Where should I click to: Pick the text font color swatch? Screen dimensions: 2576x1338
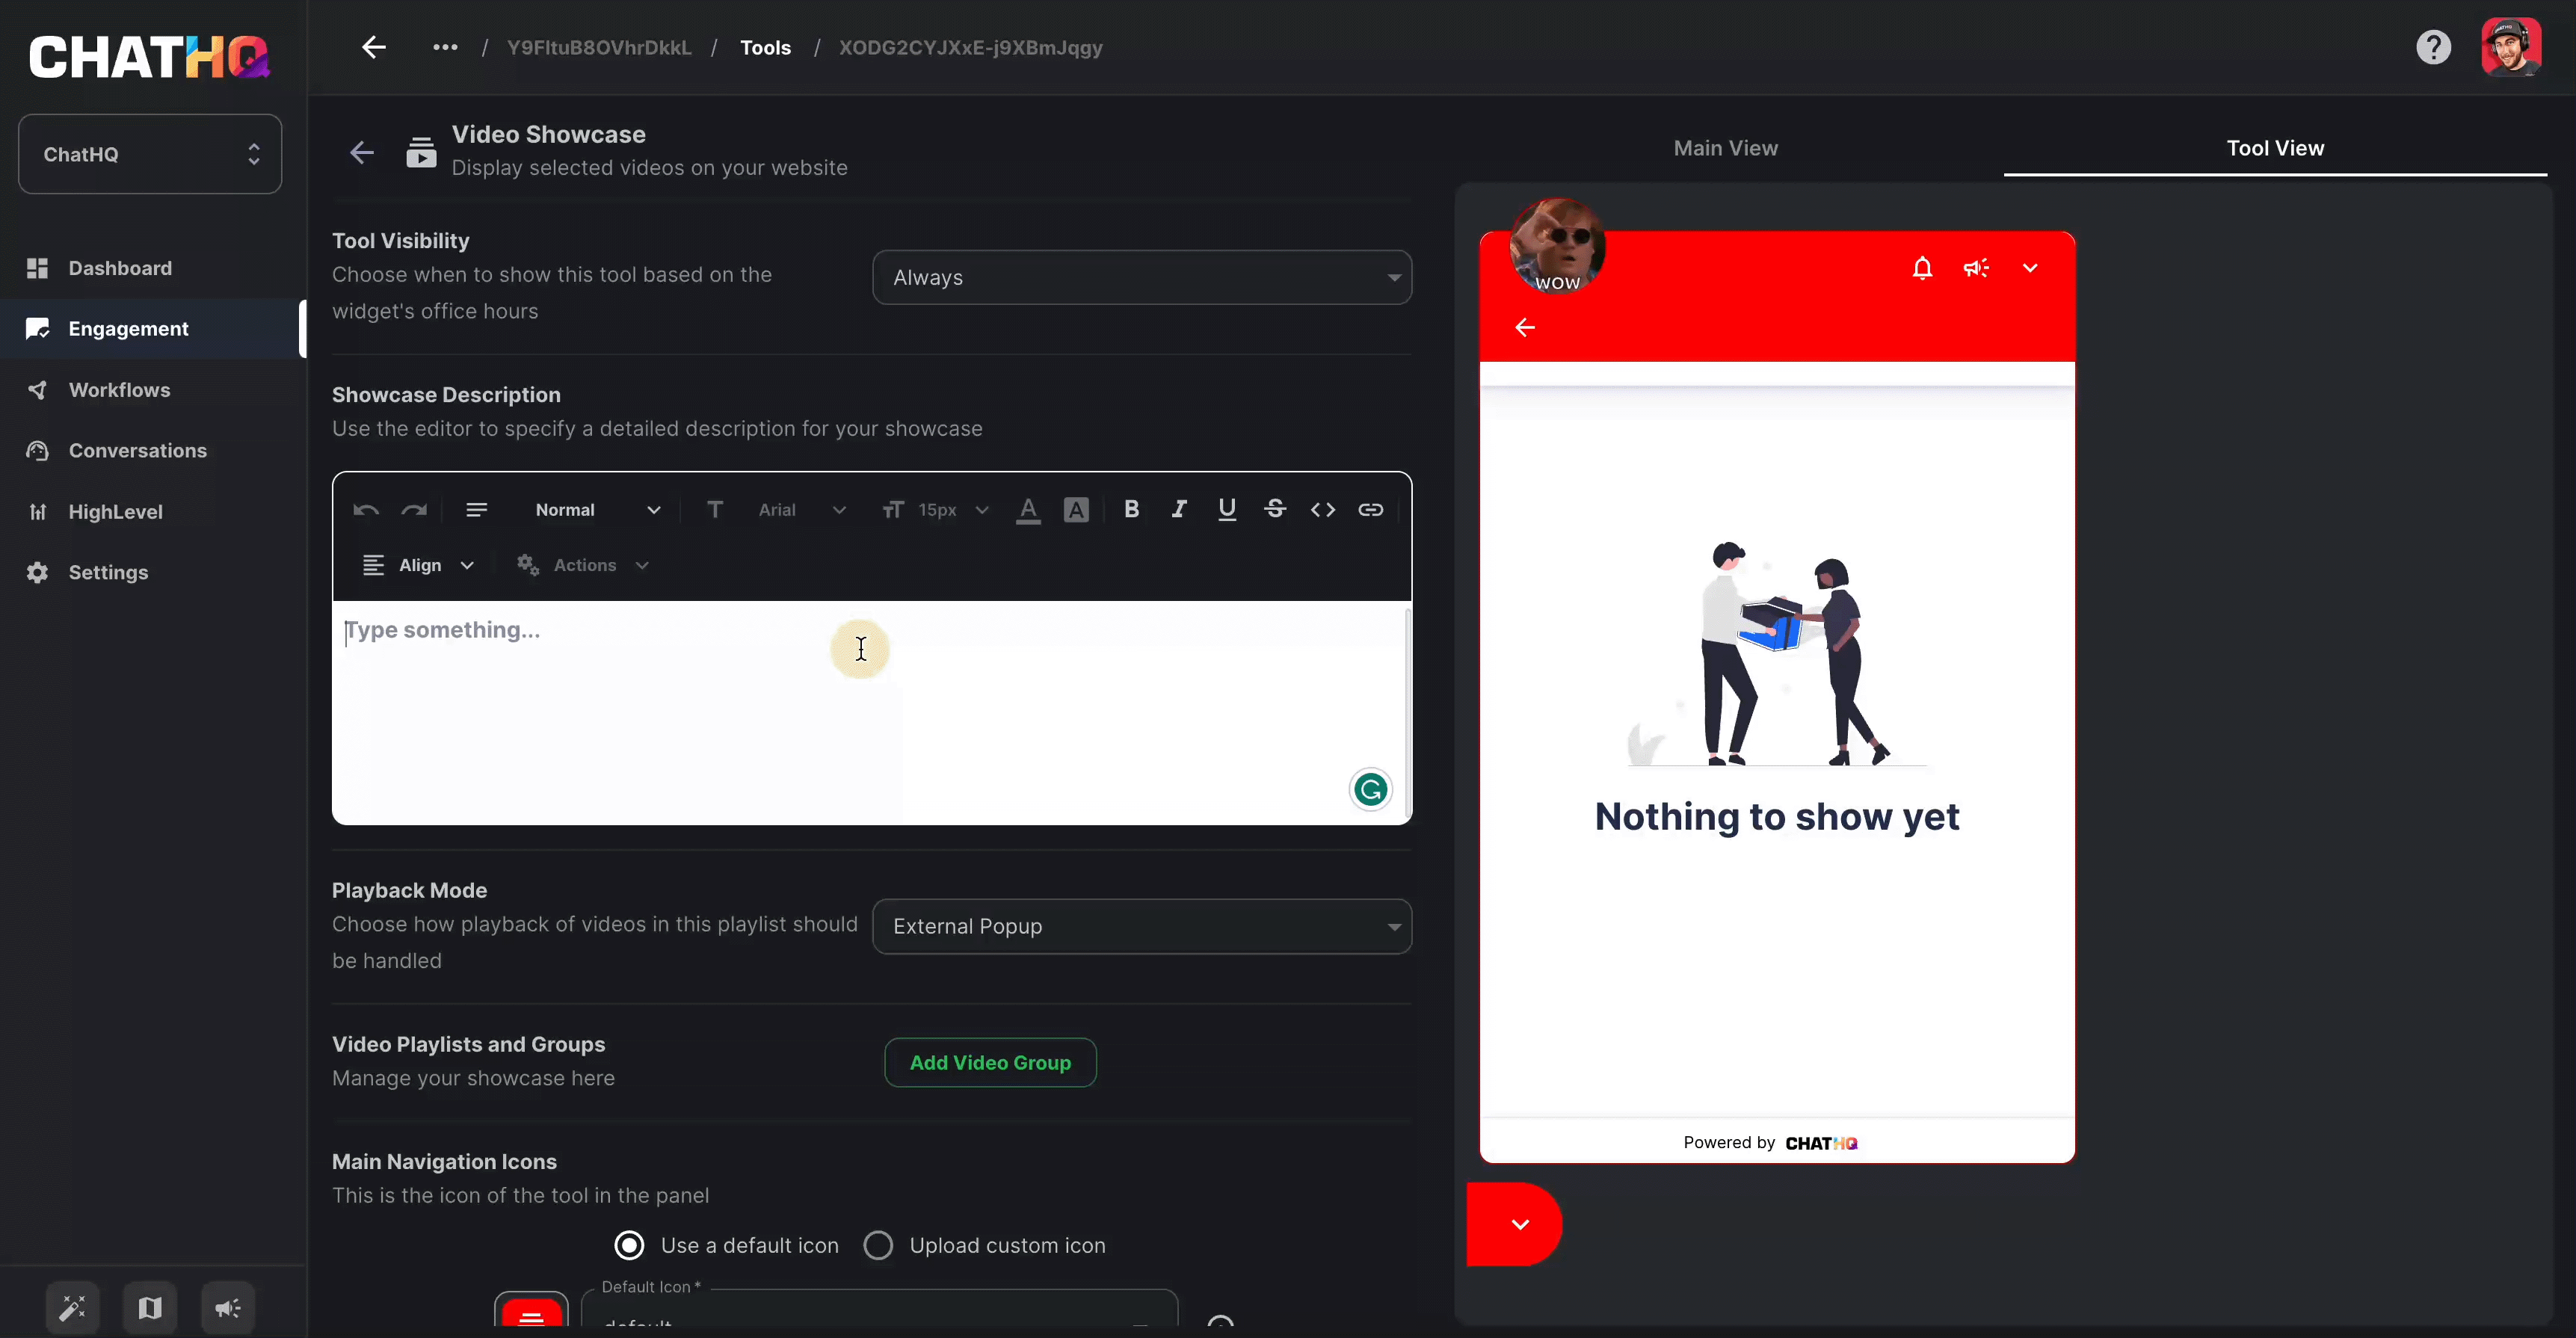(x=1027, y=510)
